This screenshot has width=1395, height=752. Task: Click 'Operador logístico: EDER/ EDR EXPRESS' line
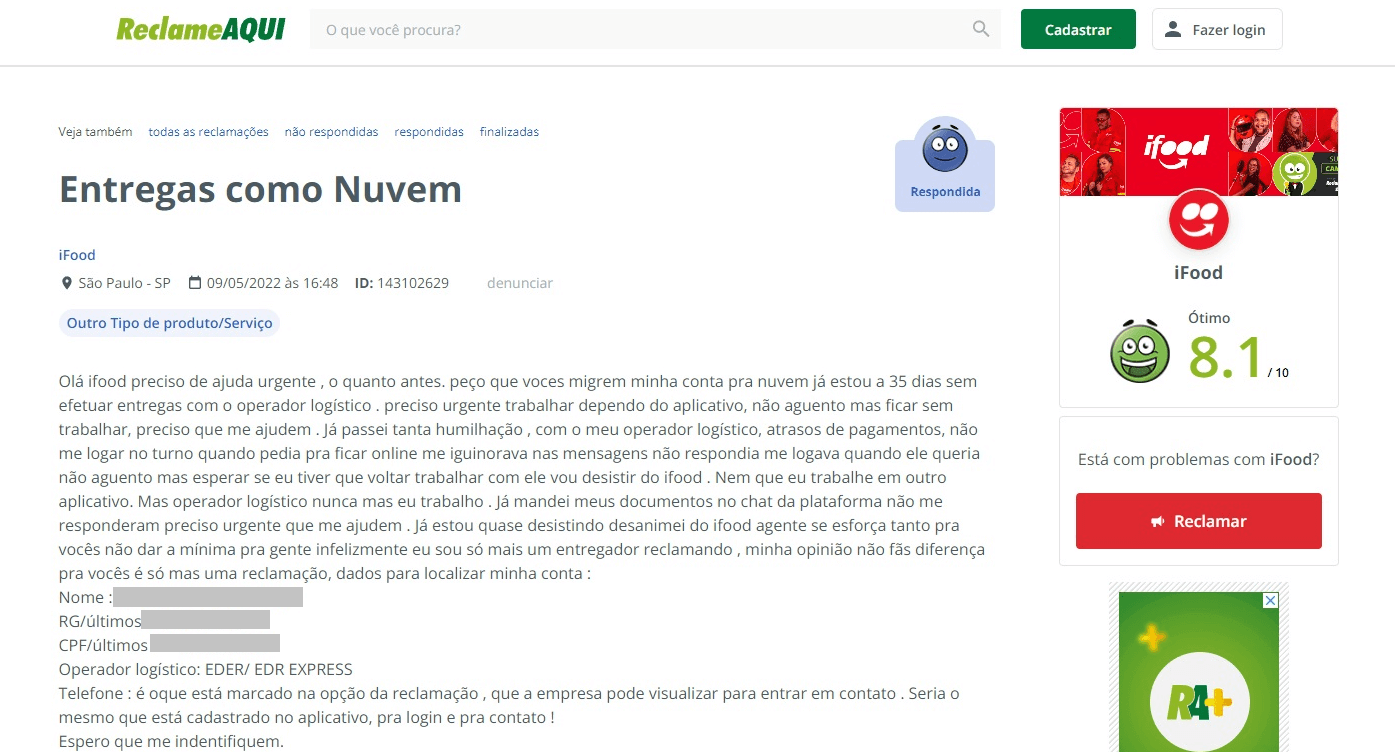pos(206,669)
